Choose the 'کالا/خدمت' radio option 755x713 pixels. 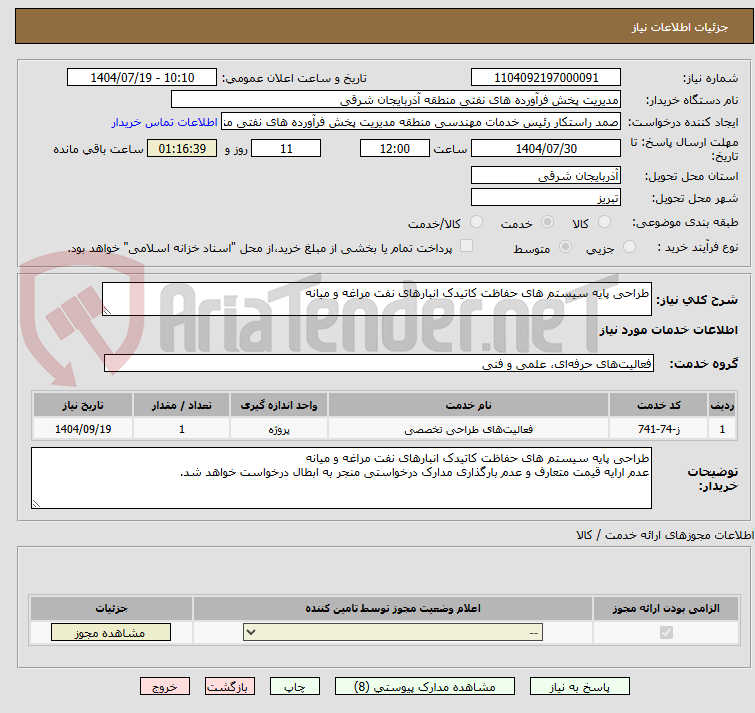[x=476, y=222]
